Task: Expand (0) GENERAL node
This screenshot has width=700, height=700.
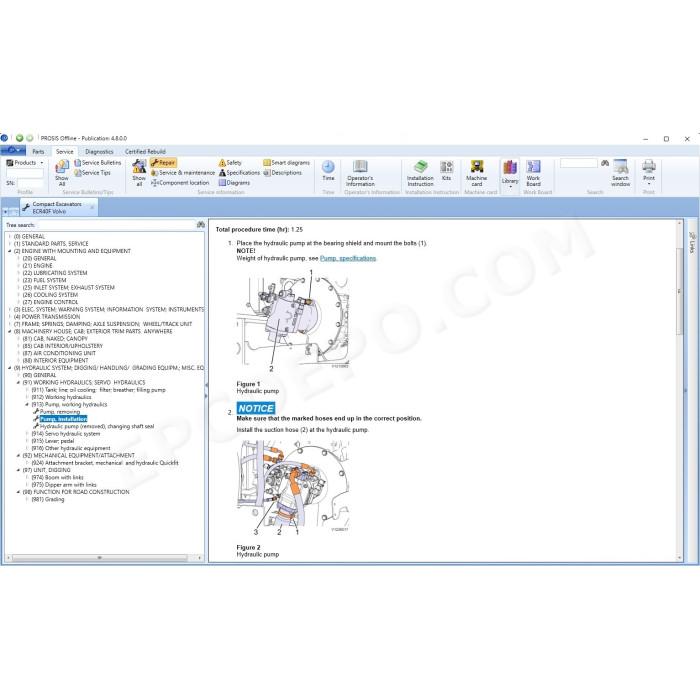Action: tap(10, 237)
